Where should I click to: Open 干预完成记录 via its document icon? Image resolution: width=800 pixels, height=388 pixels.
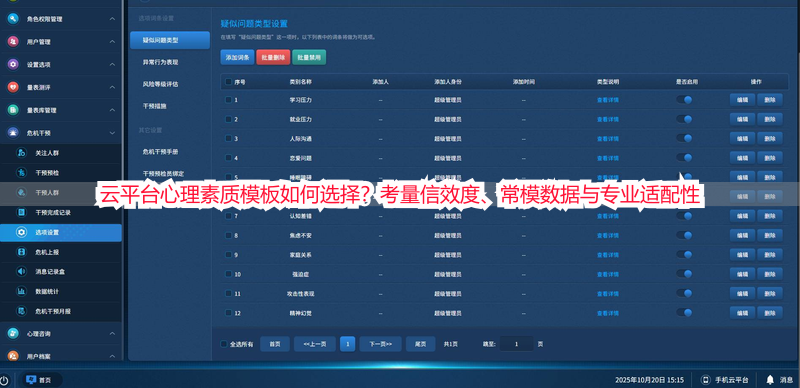[21, 212]
